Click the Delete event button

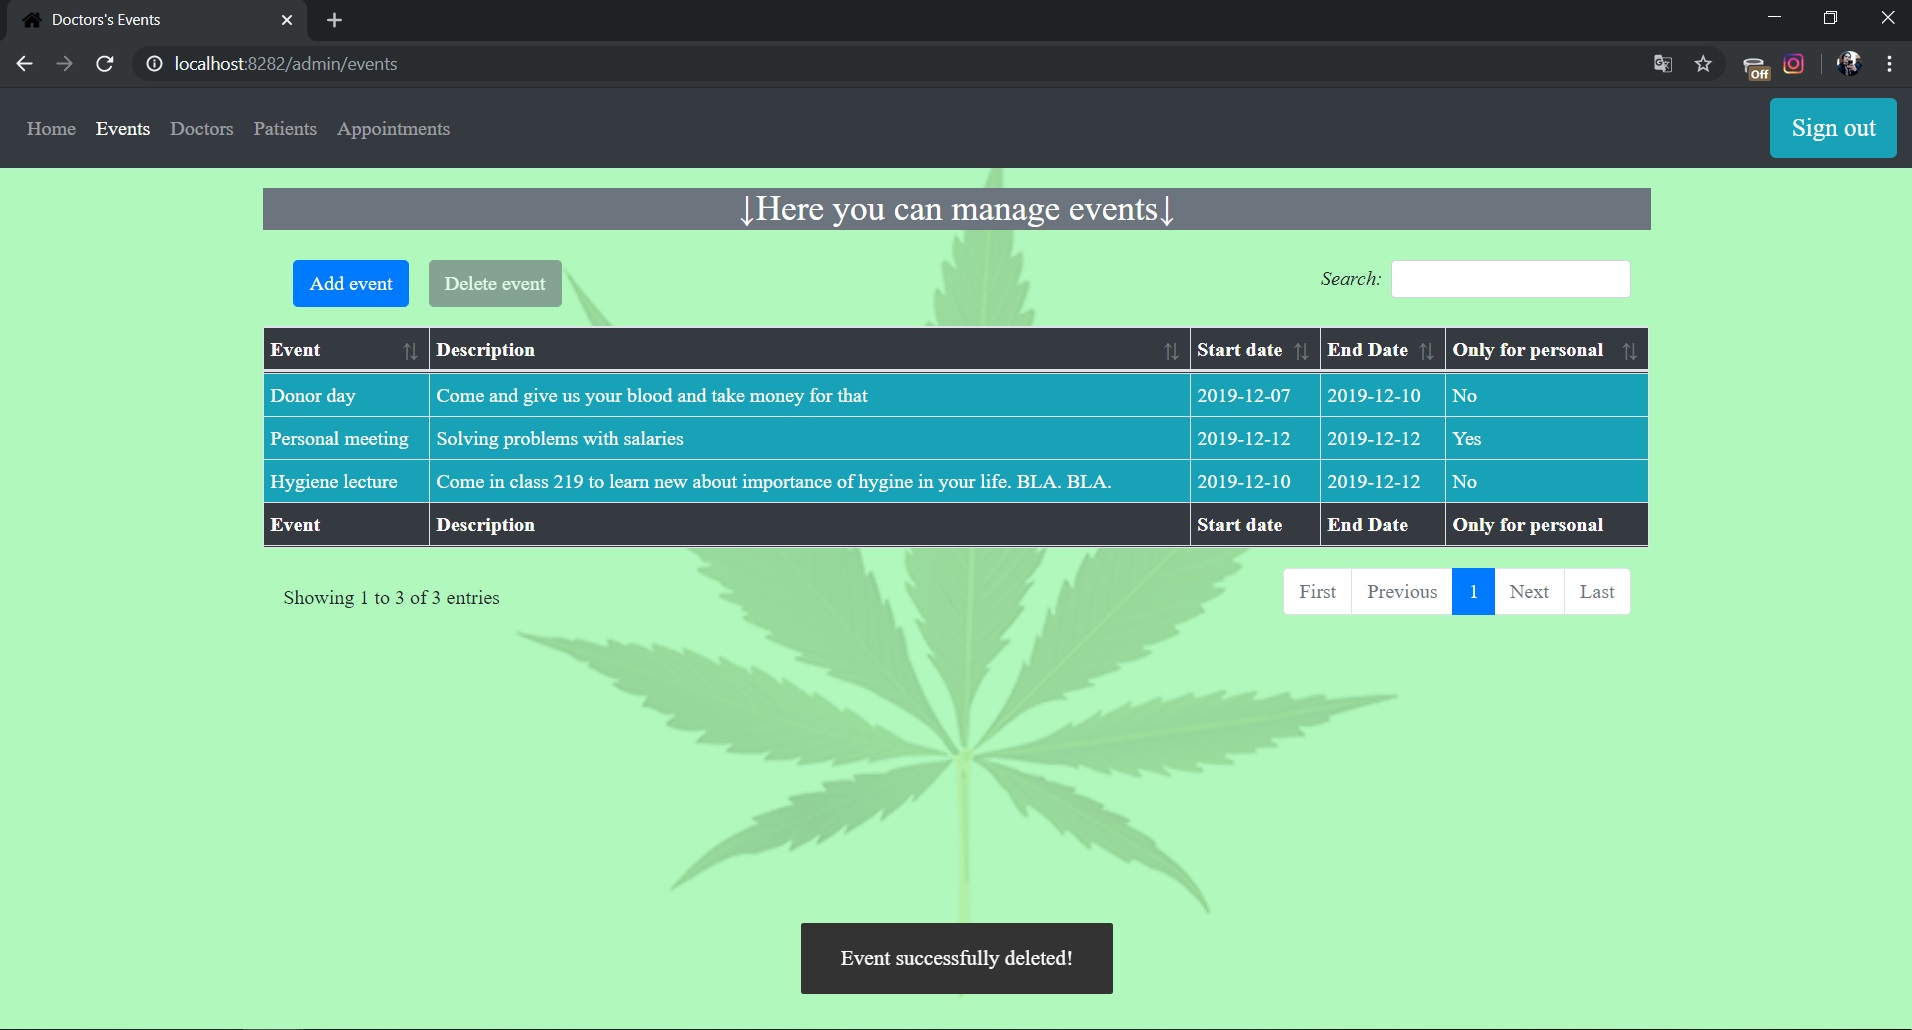(495, 284)
